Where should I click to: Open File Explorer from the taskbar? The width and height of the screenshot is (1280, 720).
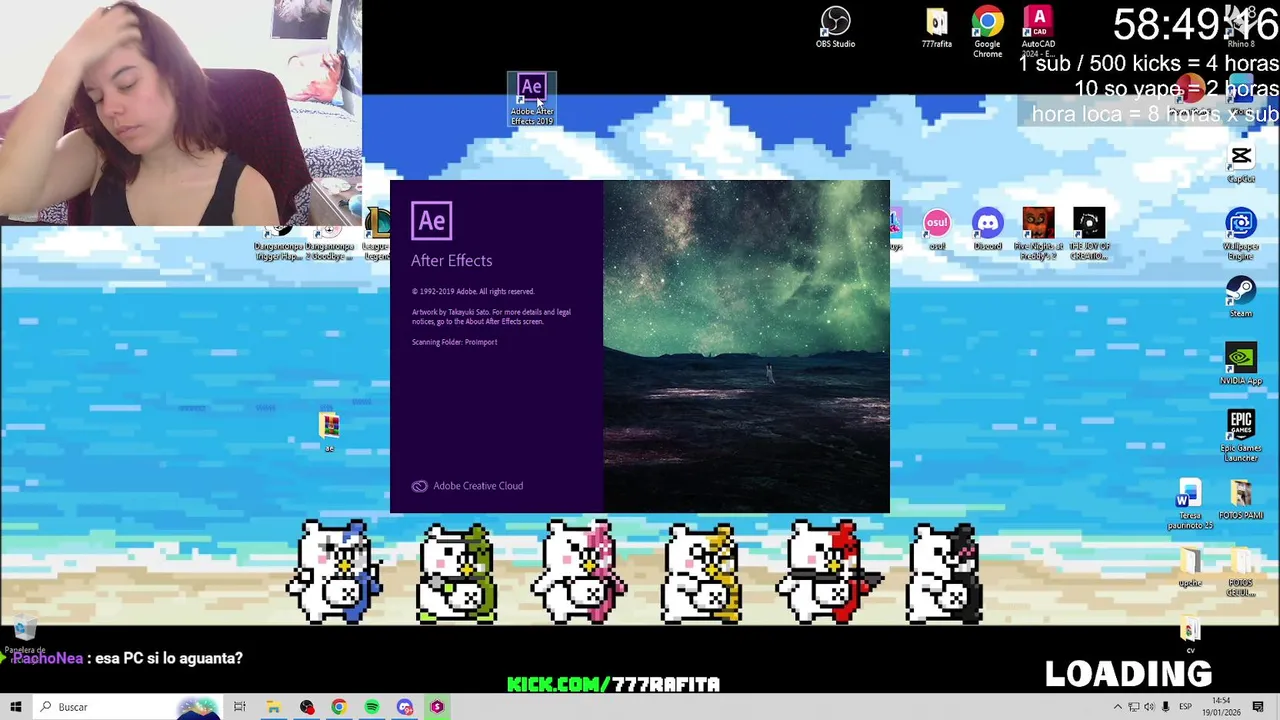pos(273,707)
